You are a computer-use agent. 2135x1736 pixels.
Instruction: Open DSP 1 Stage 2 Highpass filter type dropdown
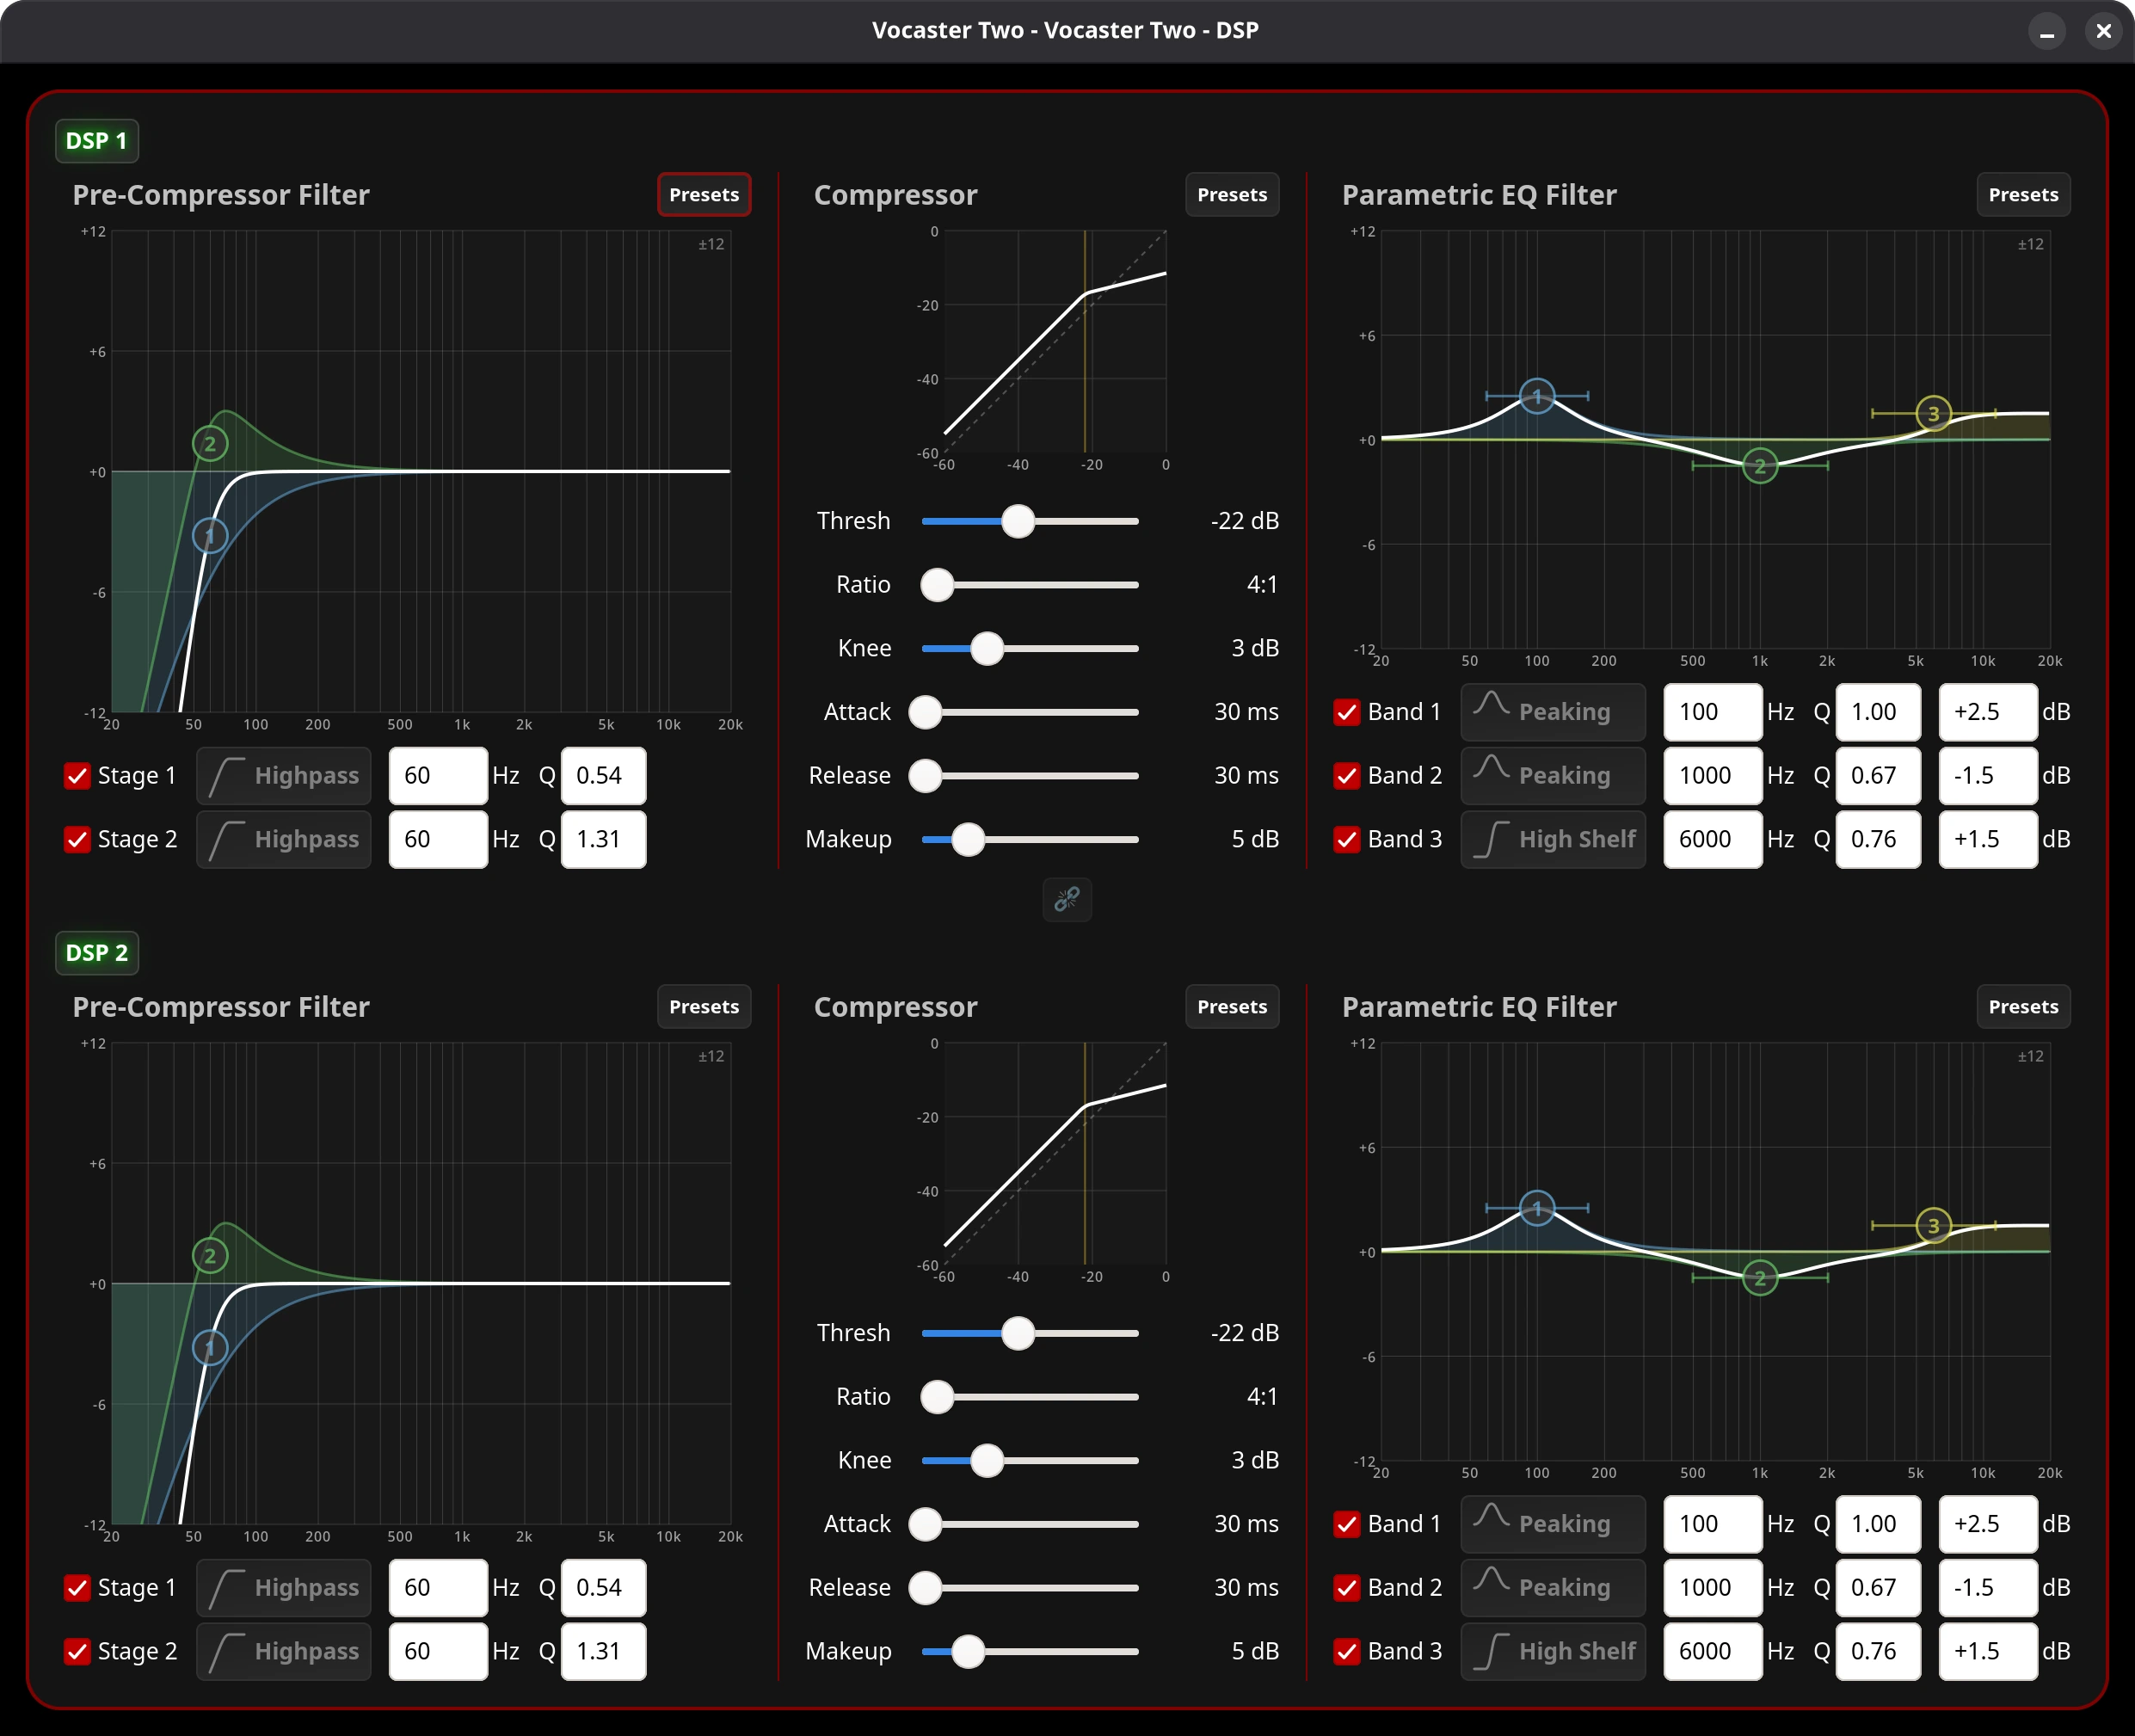[284, 839]
